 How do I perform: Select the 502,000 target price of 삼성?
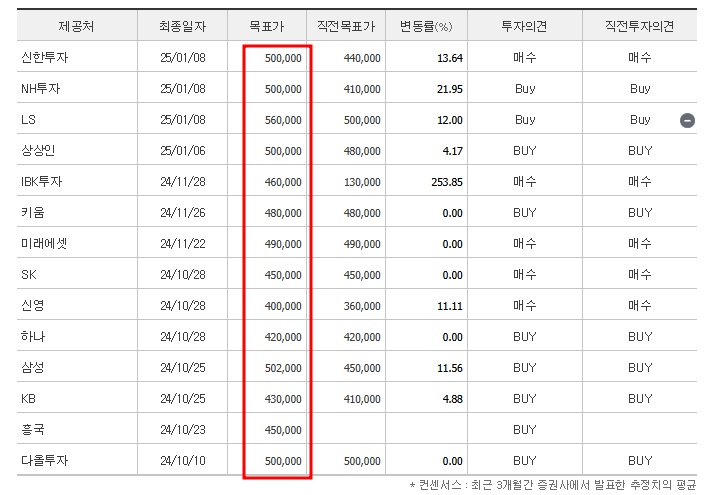[x=283, y=368]
